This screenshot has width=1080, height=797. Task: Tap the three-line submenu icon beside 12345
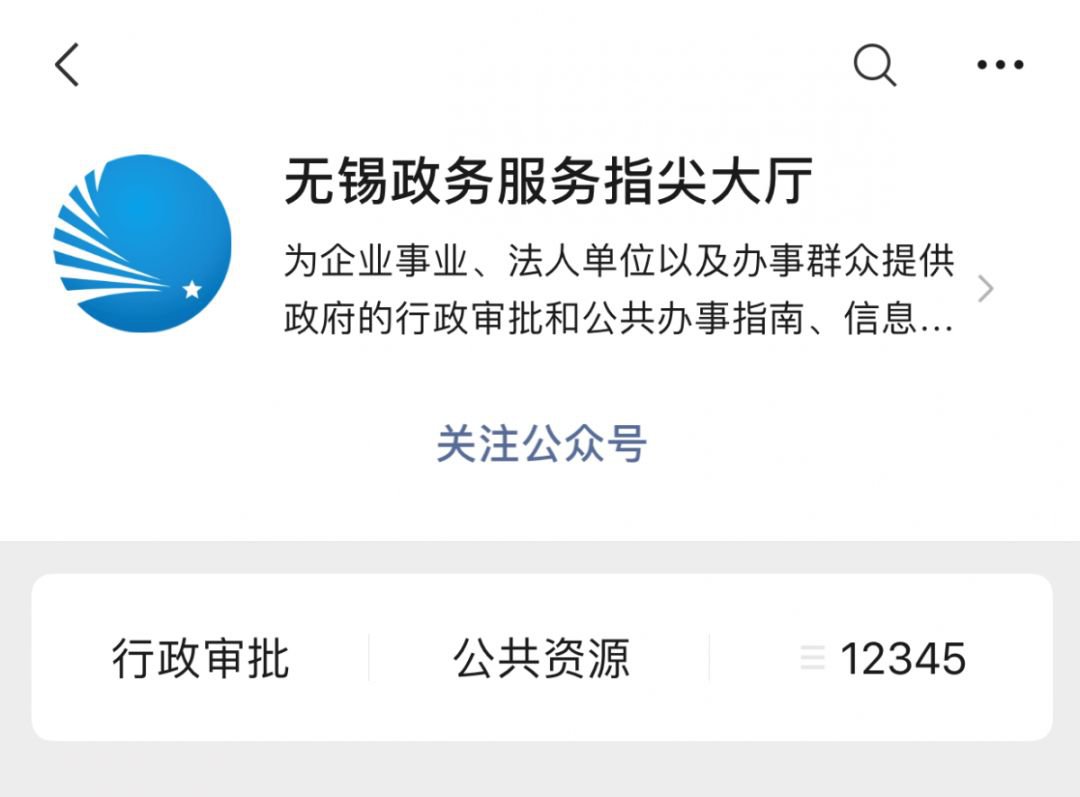[813, 658]
